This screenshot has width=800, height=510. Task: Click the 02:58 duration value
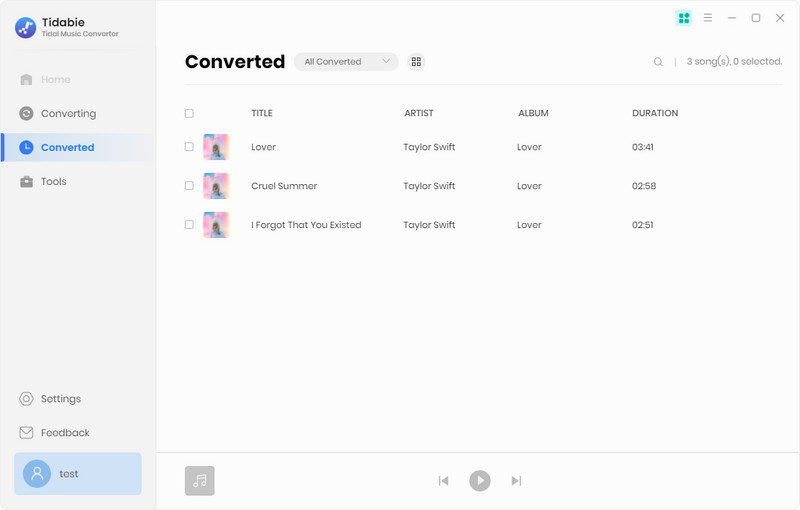(x=644, y=186)
